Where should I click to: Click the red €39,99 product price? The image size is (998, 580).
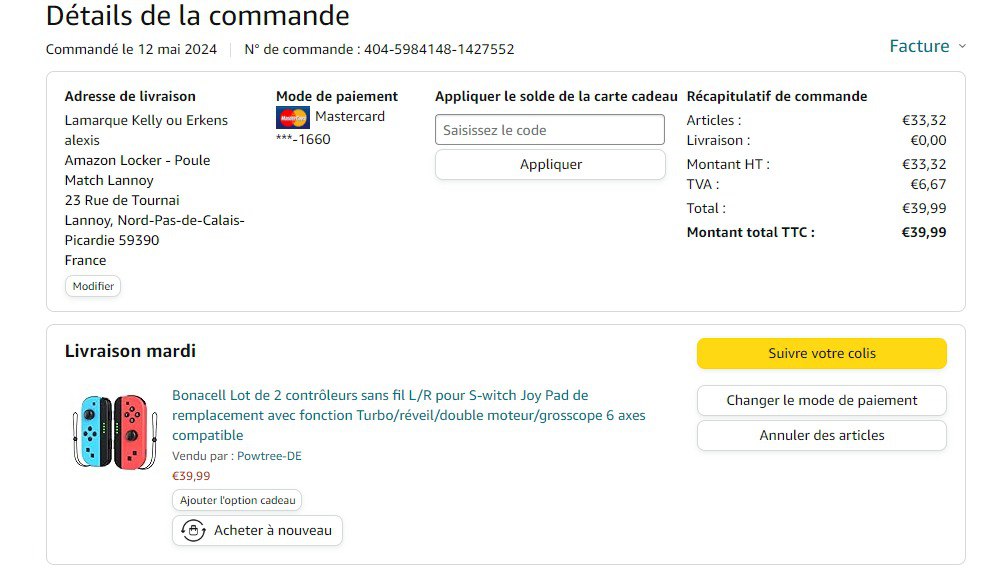[x=191, y=476]
